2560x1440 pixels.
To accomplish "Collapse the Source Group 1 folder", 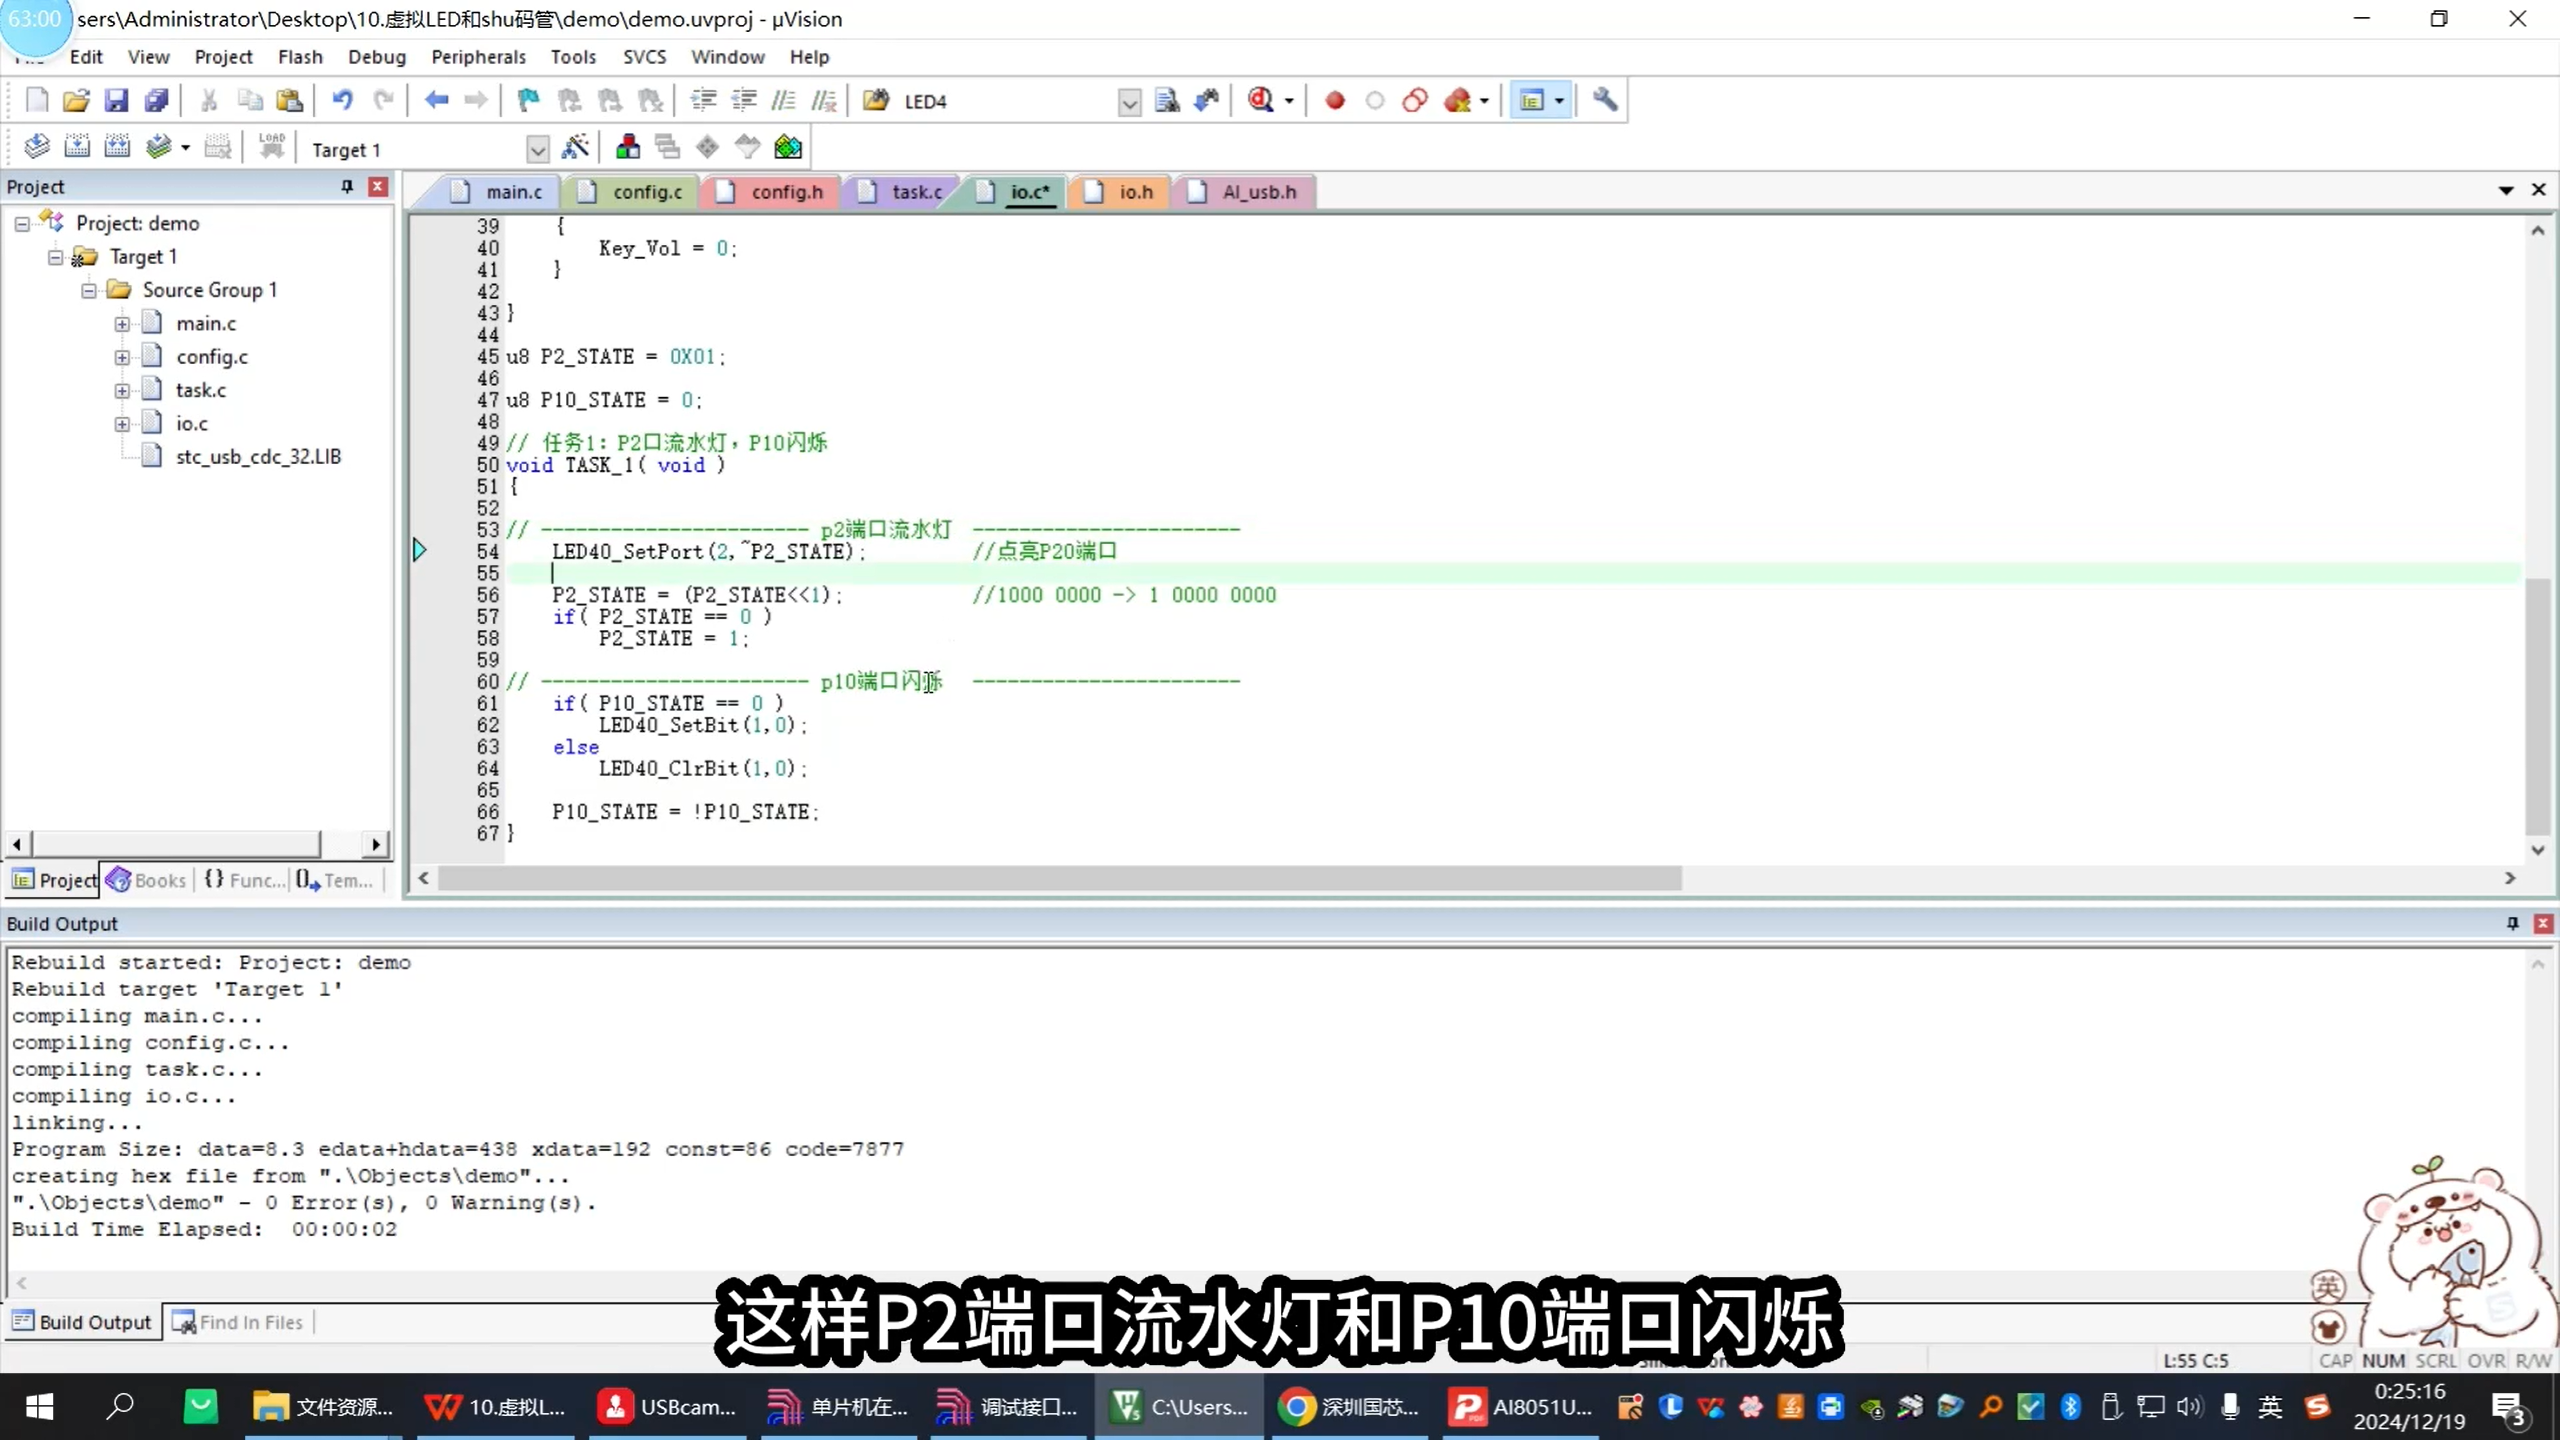I will click(88, 290).
